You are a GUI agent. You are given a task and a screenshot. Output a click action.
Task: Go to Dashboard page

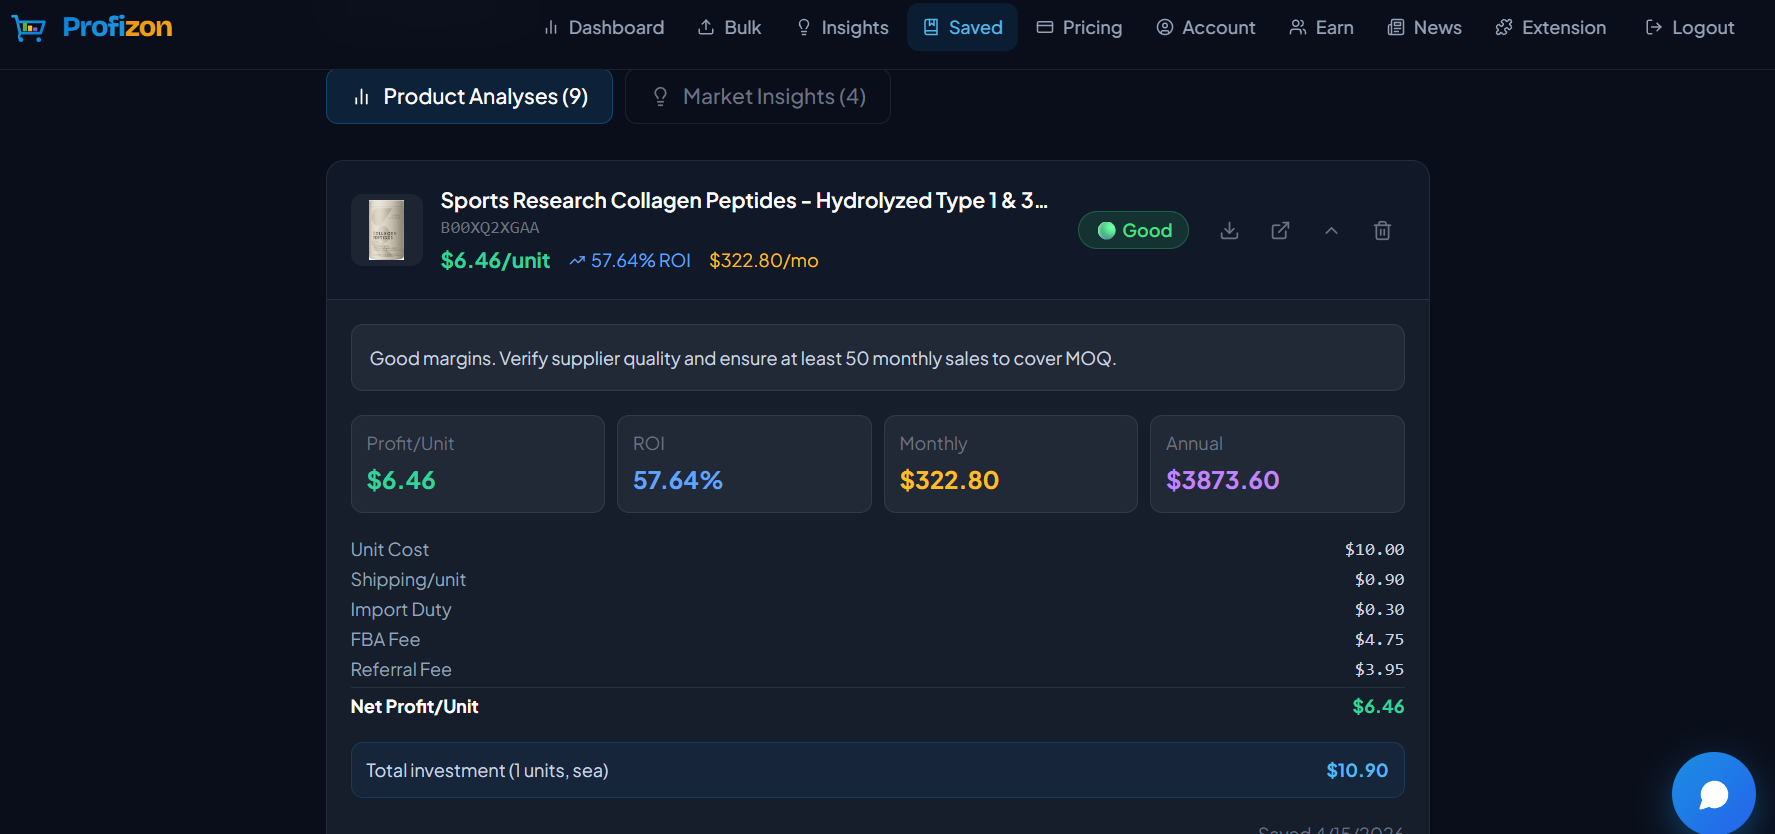pos(603,28)
